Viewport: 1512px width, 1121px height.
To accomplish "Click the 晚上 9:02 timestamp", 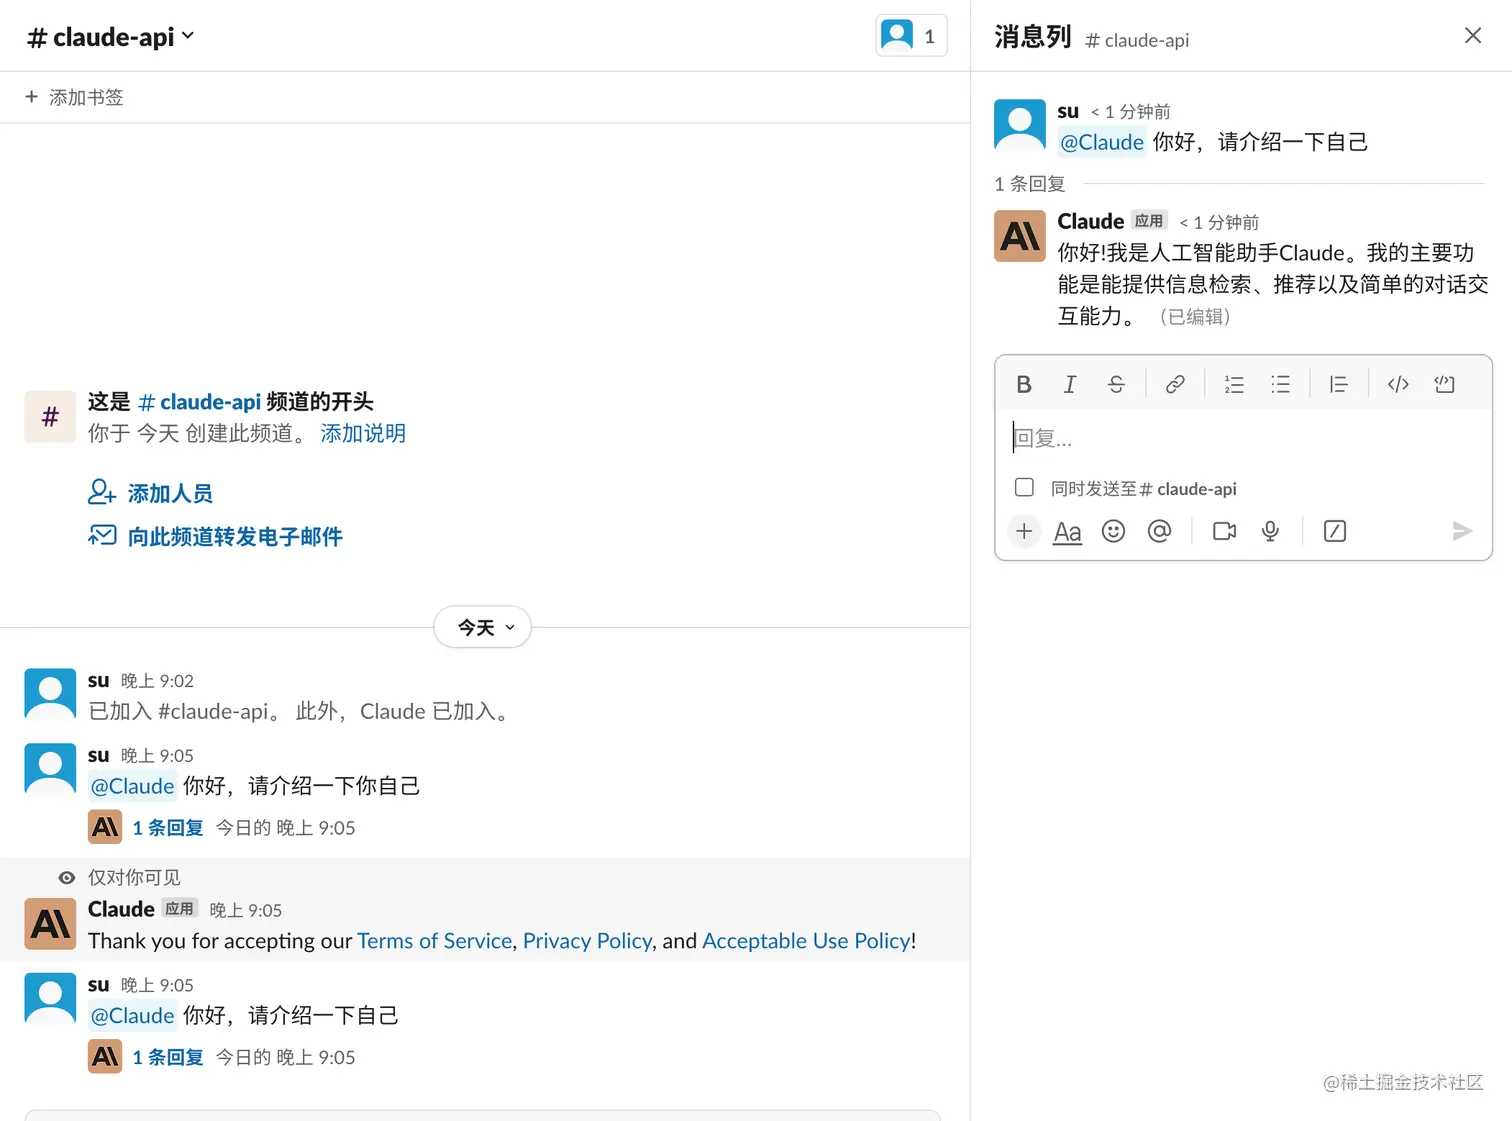I will tap(157, 681).
